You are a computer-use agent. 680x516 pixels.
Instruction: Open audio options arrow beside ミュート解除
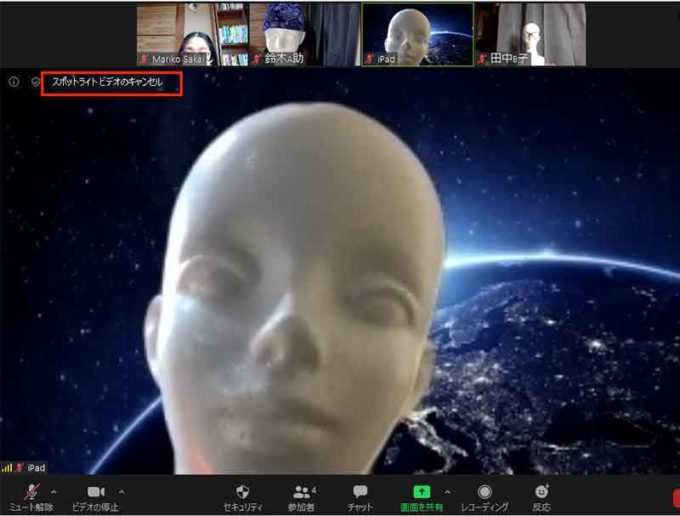54,492
